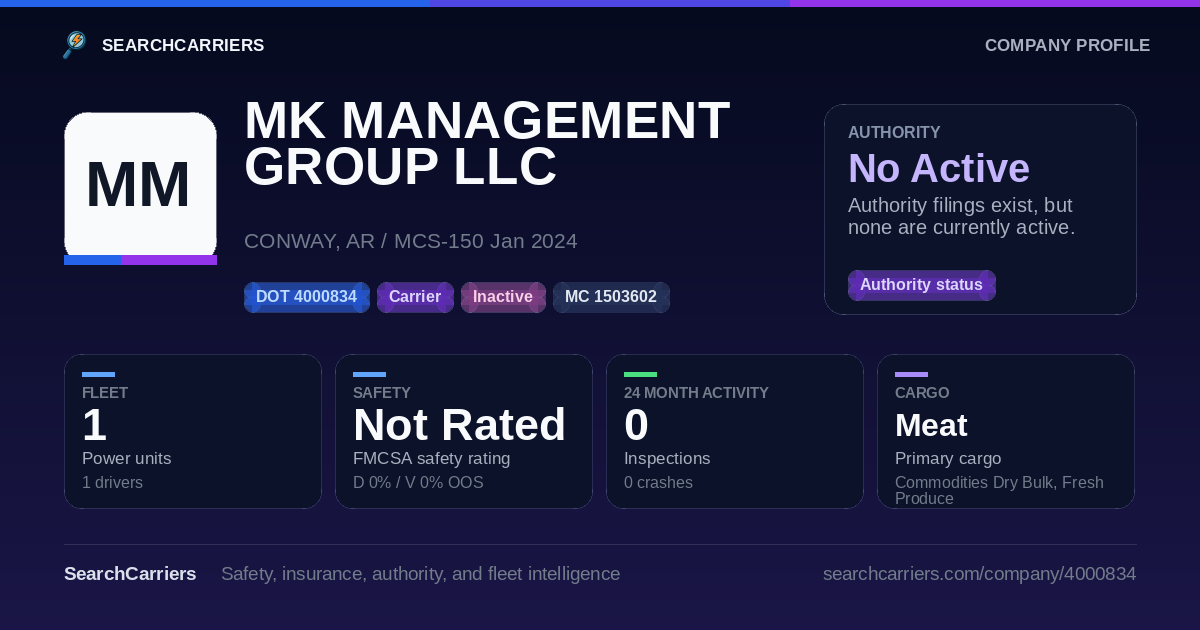Click the SAFETY card label
This screenshot has width=1200, height=630.
pyautogui.click(x=382, y=393)
